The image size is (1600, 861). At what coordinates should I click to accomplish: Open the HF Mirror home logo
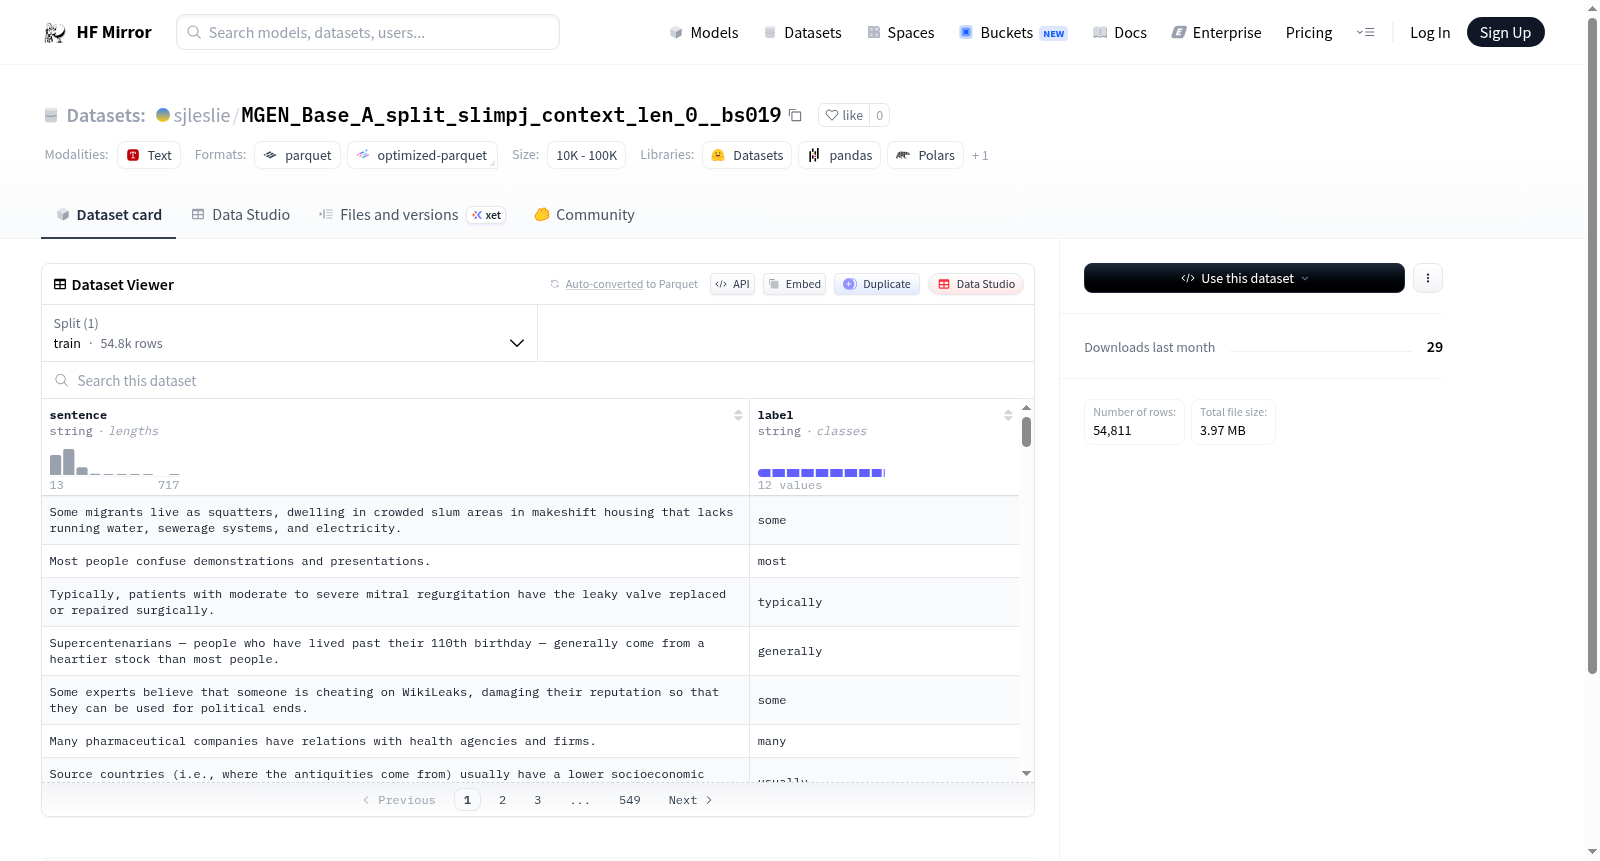(x=98, y=32)
